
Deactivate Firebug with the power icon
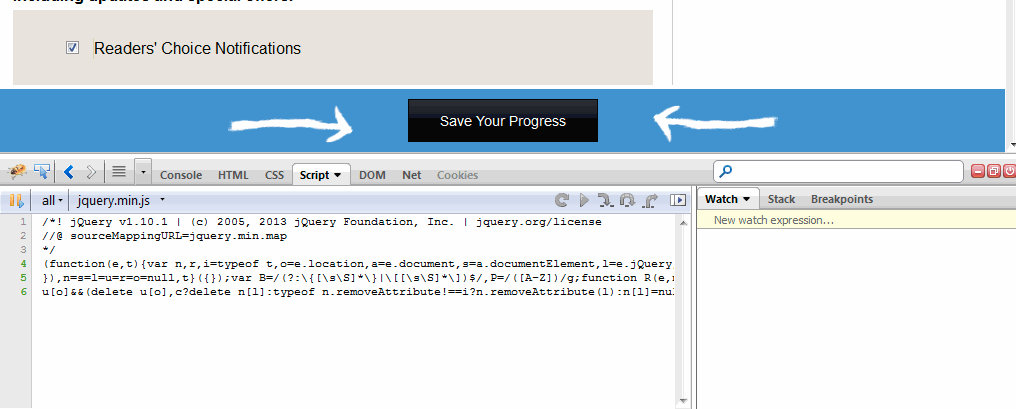click(1009, 171)
